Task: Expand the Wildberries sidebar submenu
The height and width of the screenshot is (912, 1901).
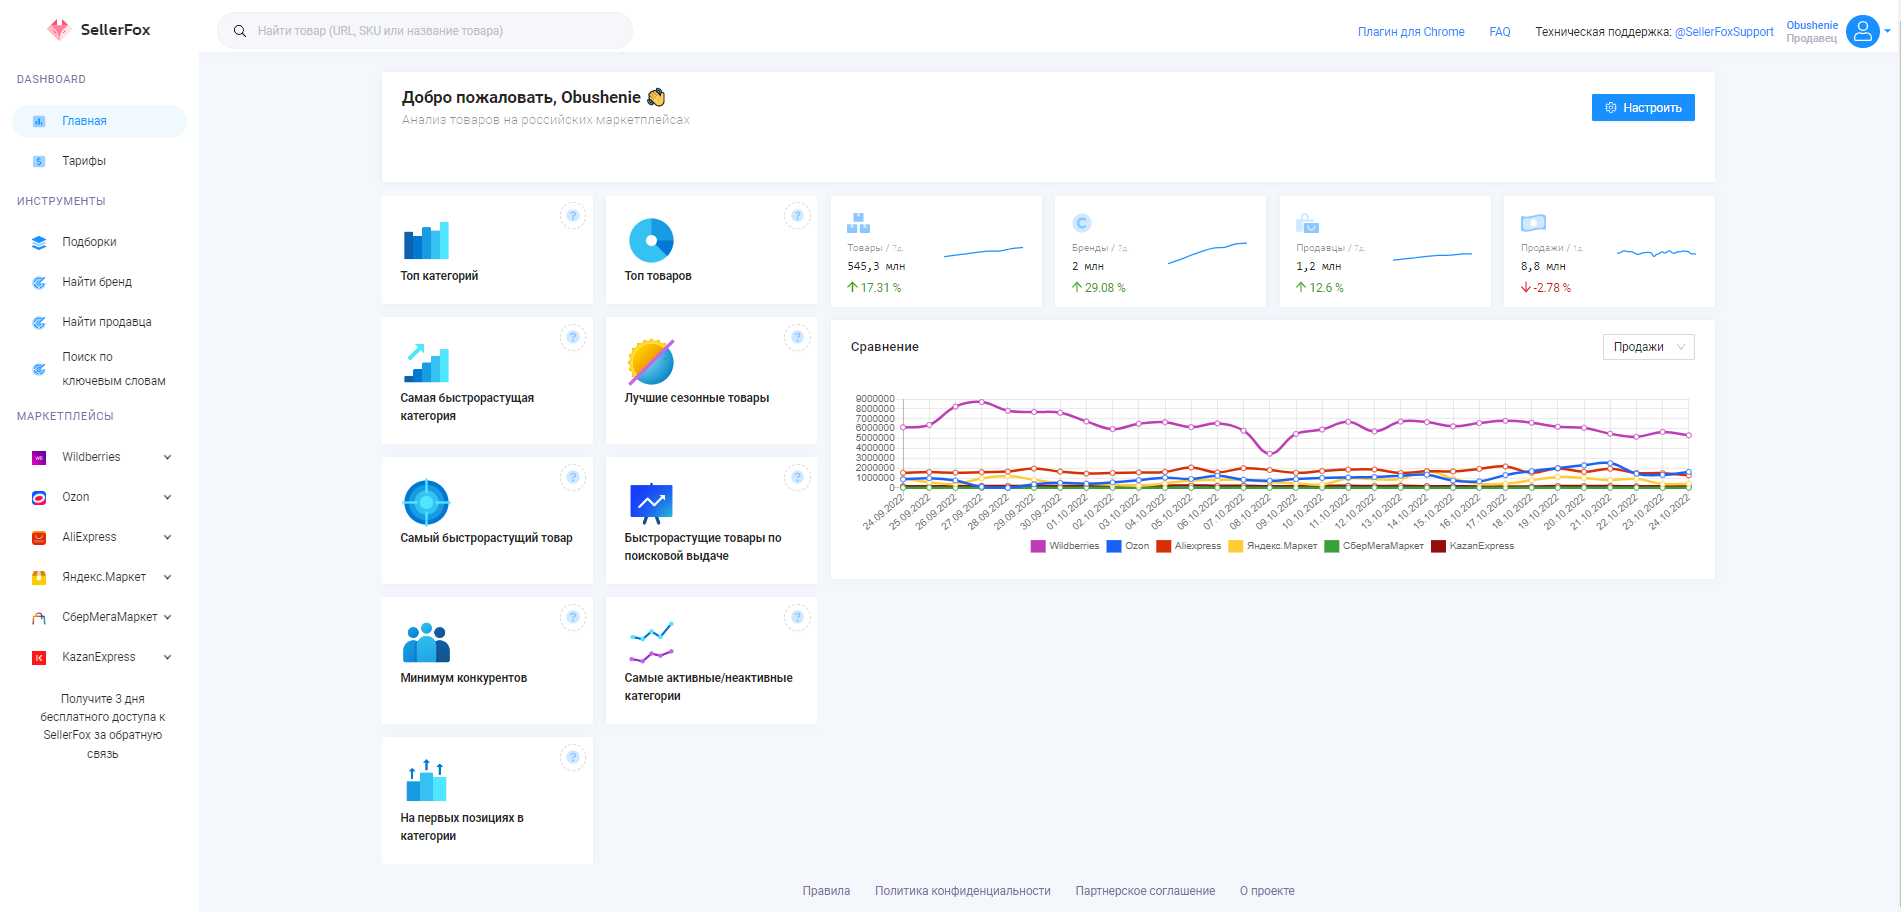Action: (167, 457)
